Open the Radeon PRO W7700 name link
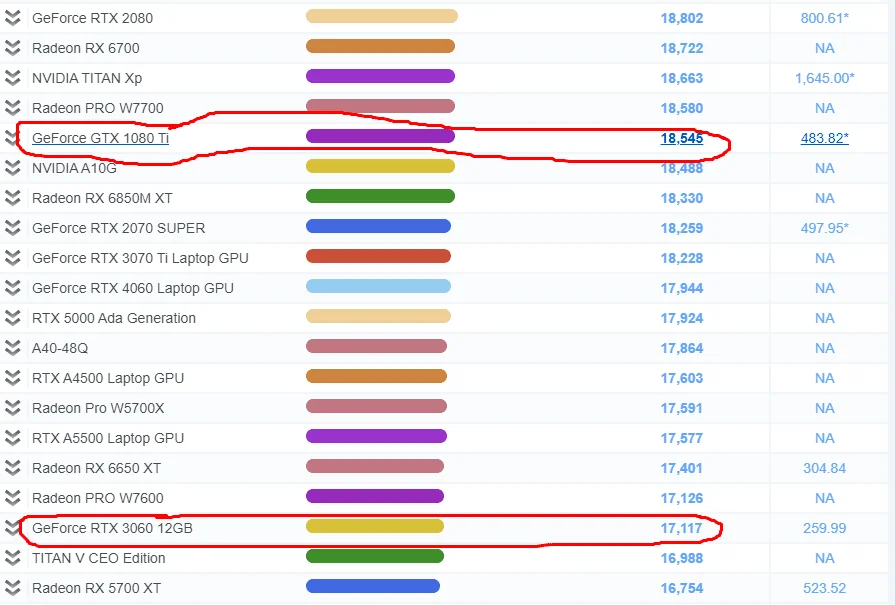The image size is (895, 605). point(98,108)
